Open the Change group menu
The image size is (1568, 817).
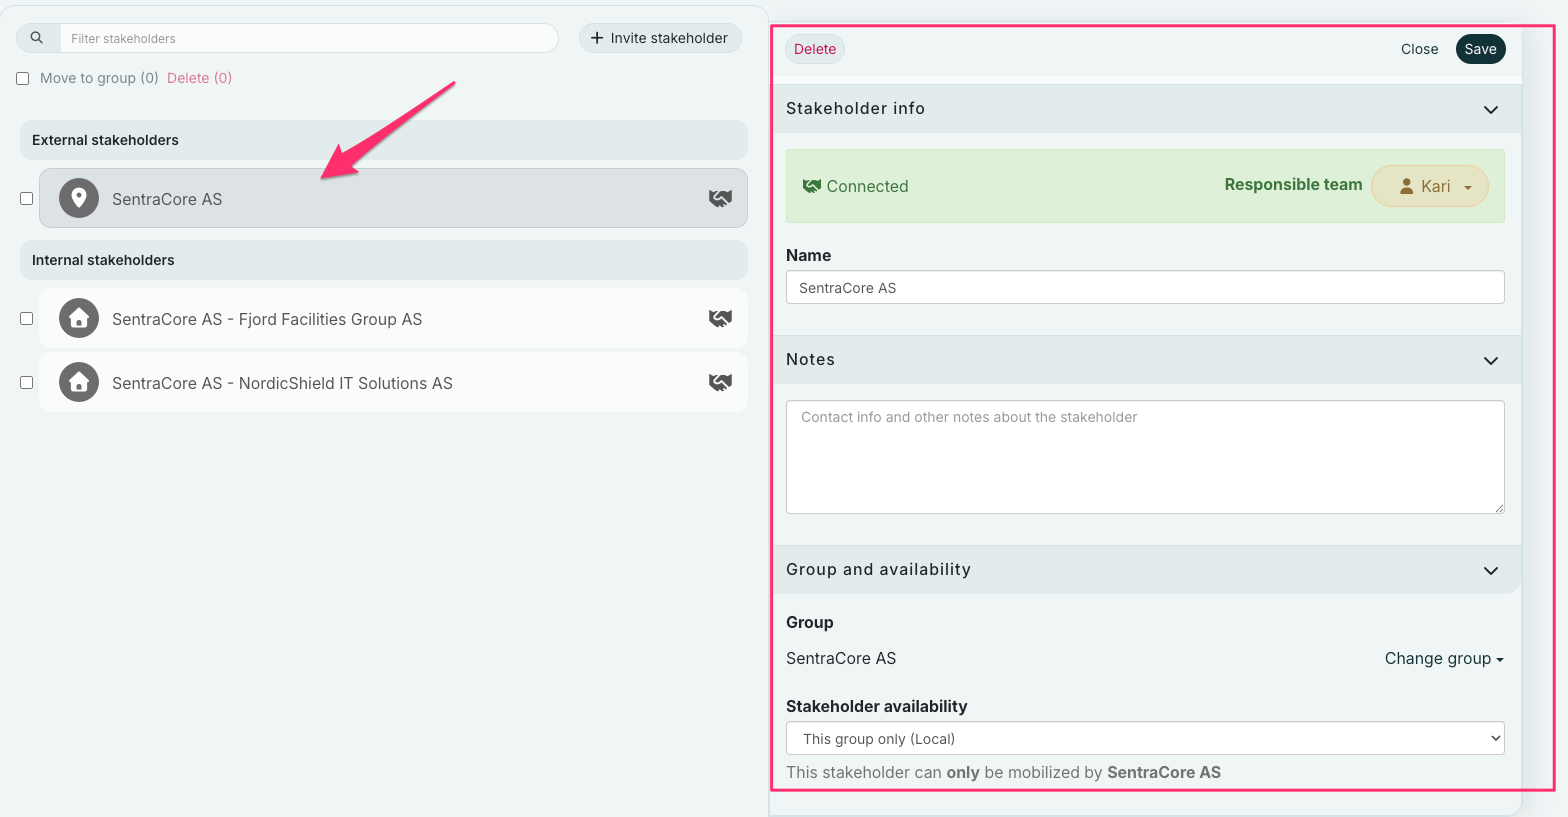pyautogui.click(x=1443, y=658)
